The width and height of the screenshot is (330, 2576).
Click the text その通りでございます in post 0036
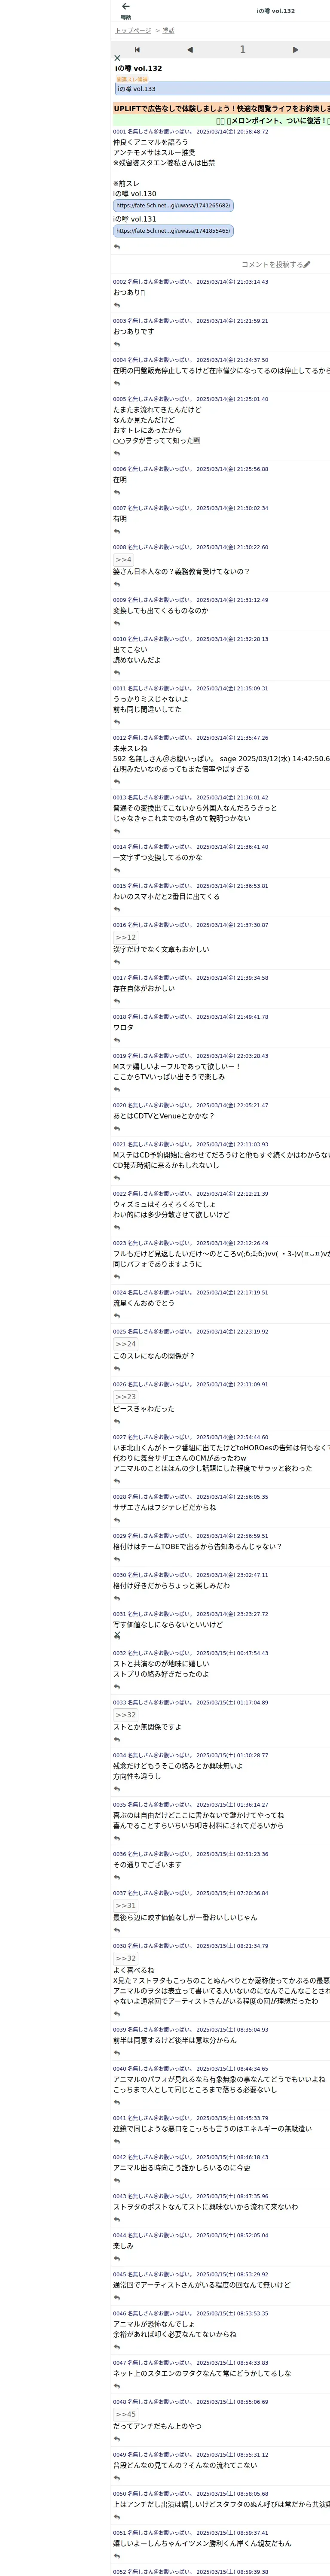(148, 1864)
